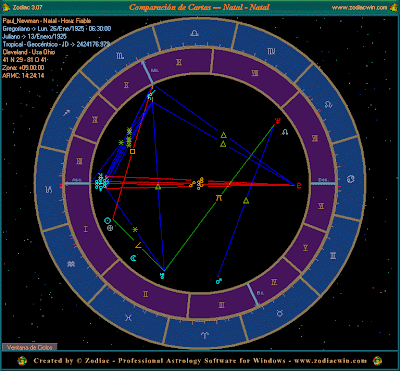Viewport: 400px width, 371px height.
Task: Click the Gemini sign in the zodiac ring
Action: pyautogui.click(x=333, y=256)
